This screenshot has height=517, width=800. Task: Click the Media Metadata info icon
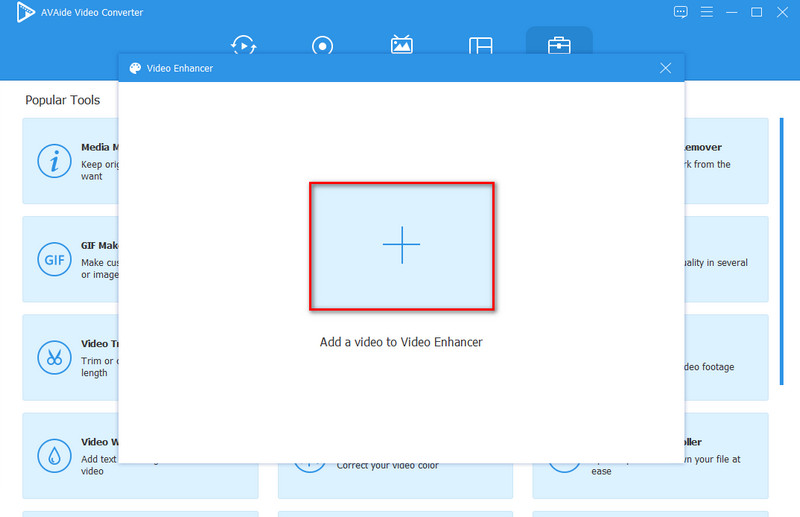tap(52, 160)
